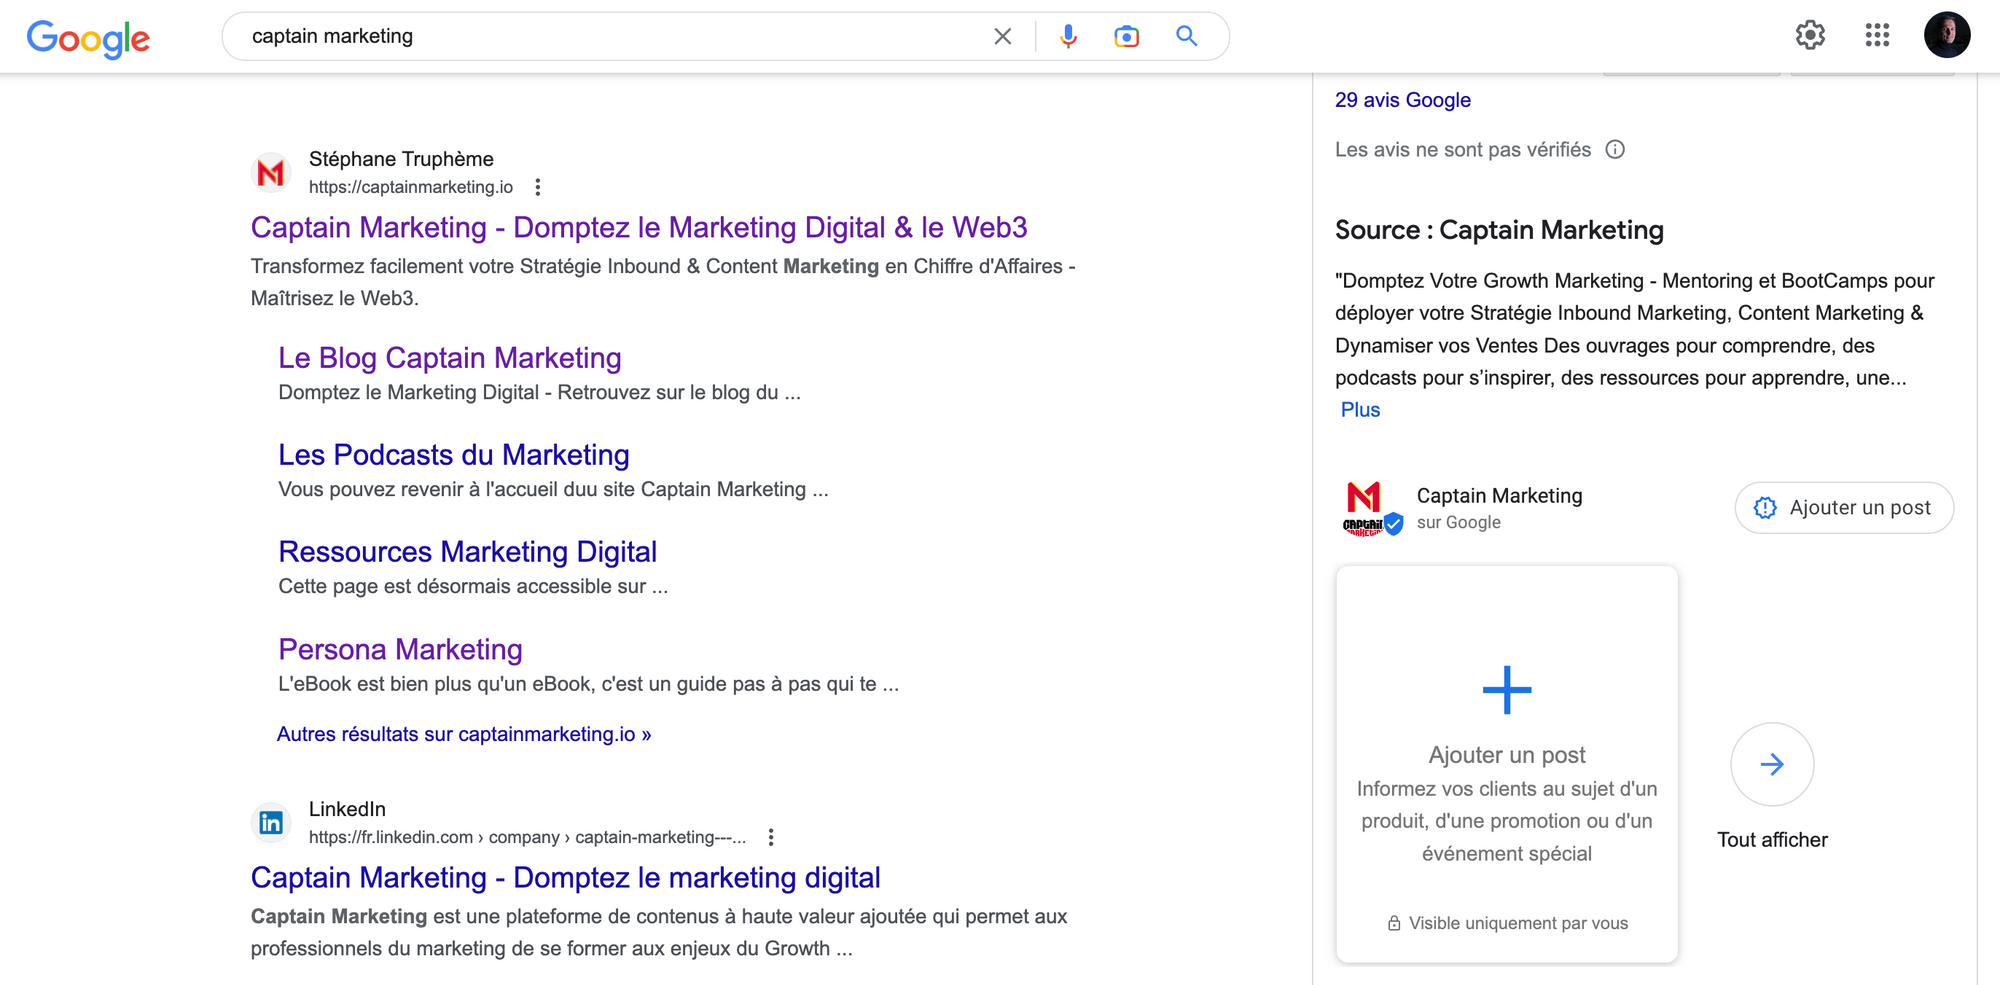
Task: Submit search with magnifying glass icon
Action: (1186, 37)
